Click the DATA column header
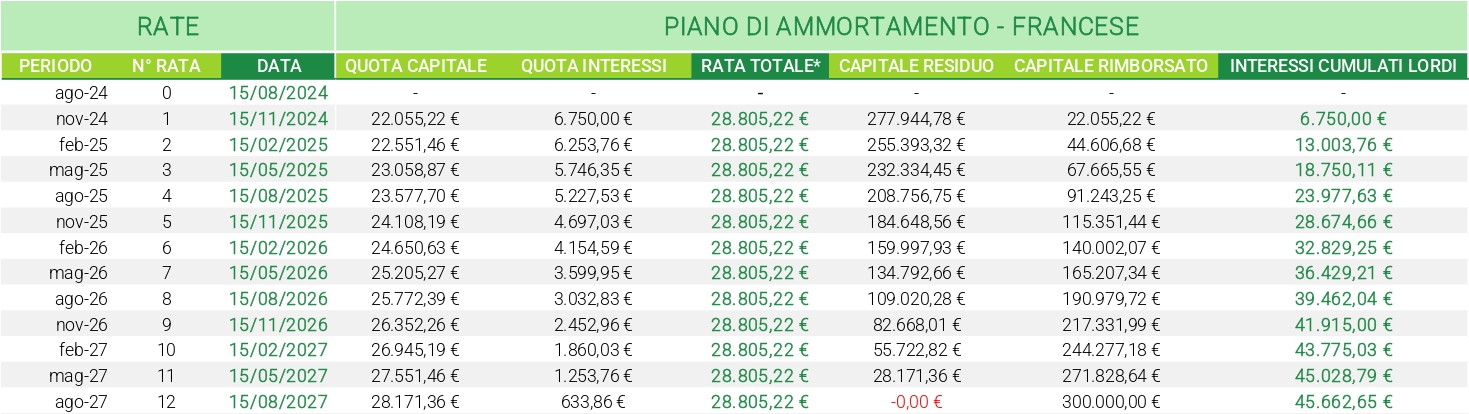Screen dimensions: 1469x414 click(279, 66)
